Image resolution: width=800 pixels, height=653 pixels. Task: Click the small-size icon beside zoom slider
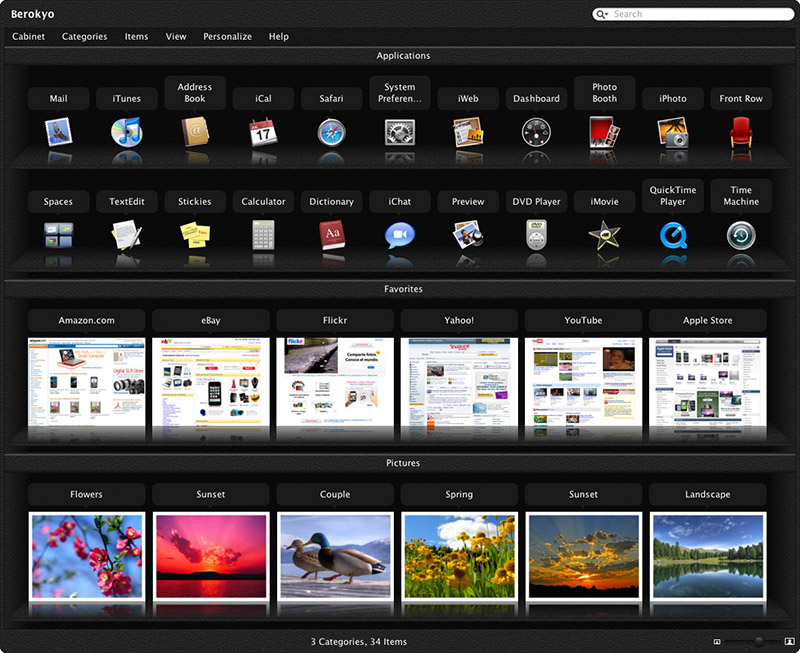(716, 642)
